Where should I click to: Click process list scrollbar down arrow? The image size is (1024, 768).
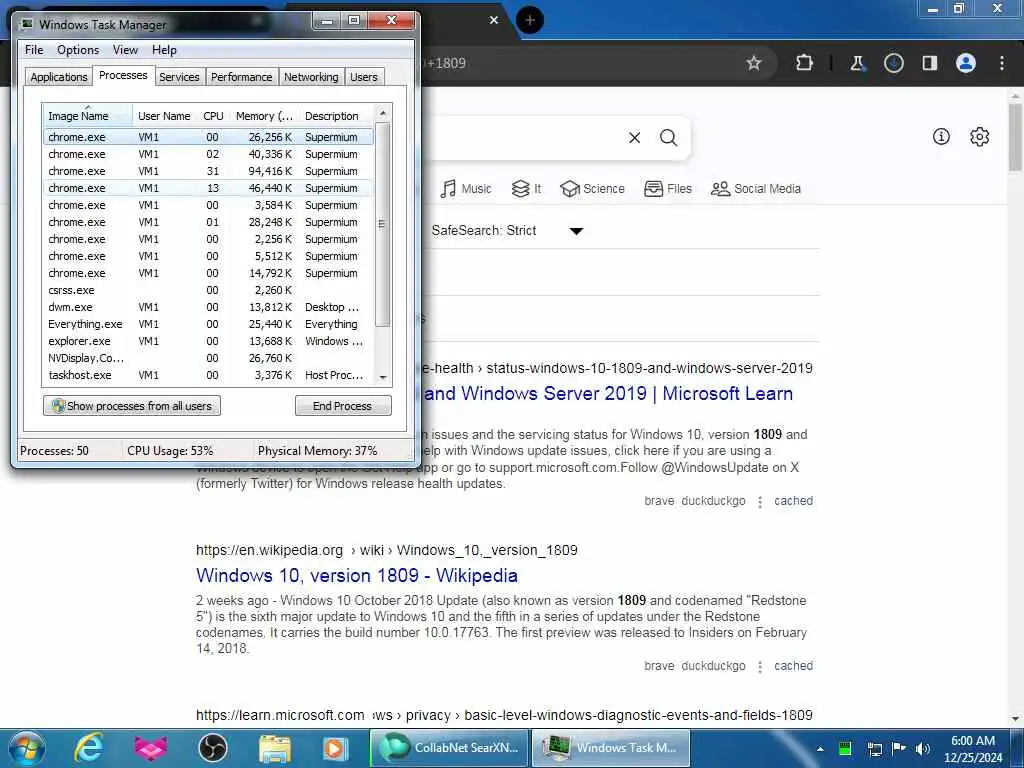click(383, 377)
